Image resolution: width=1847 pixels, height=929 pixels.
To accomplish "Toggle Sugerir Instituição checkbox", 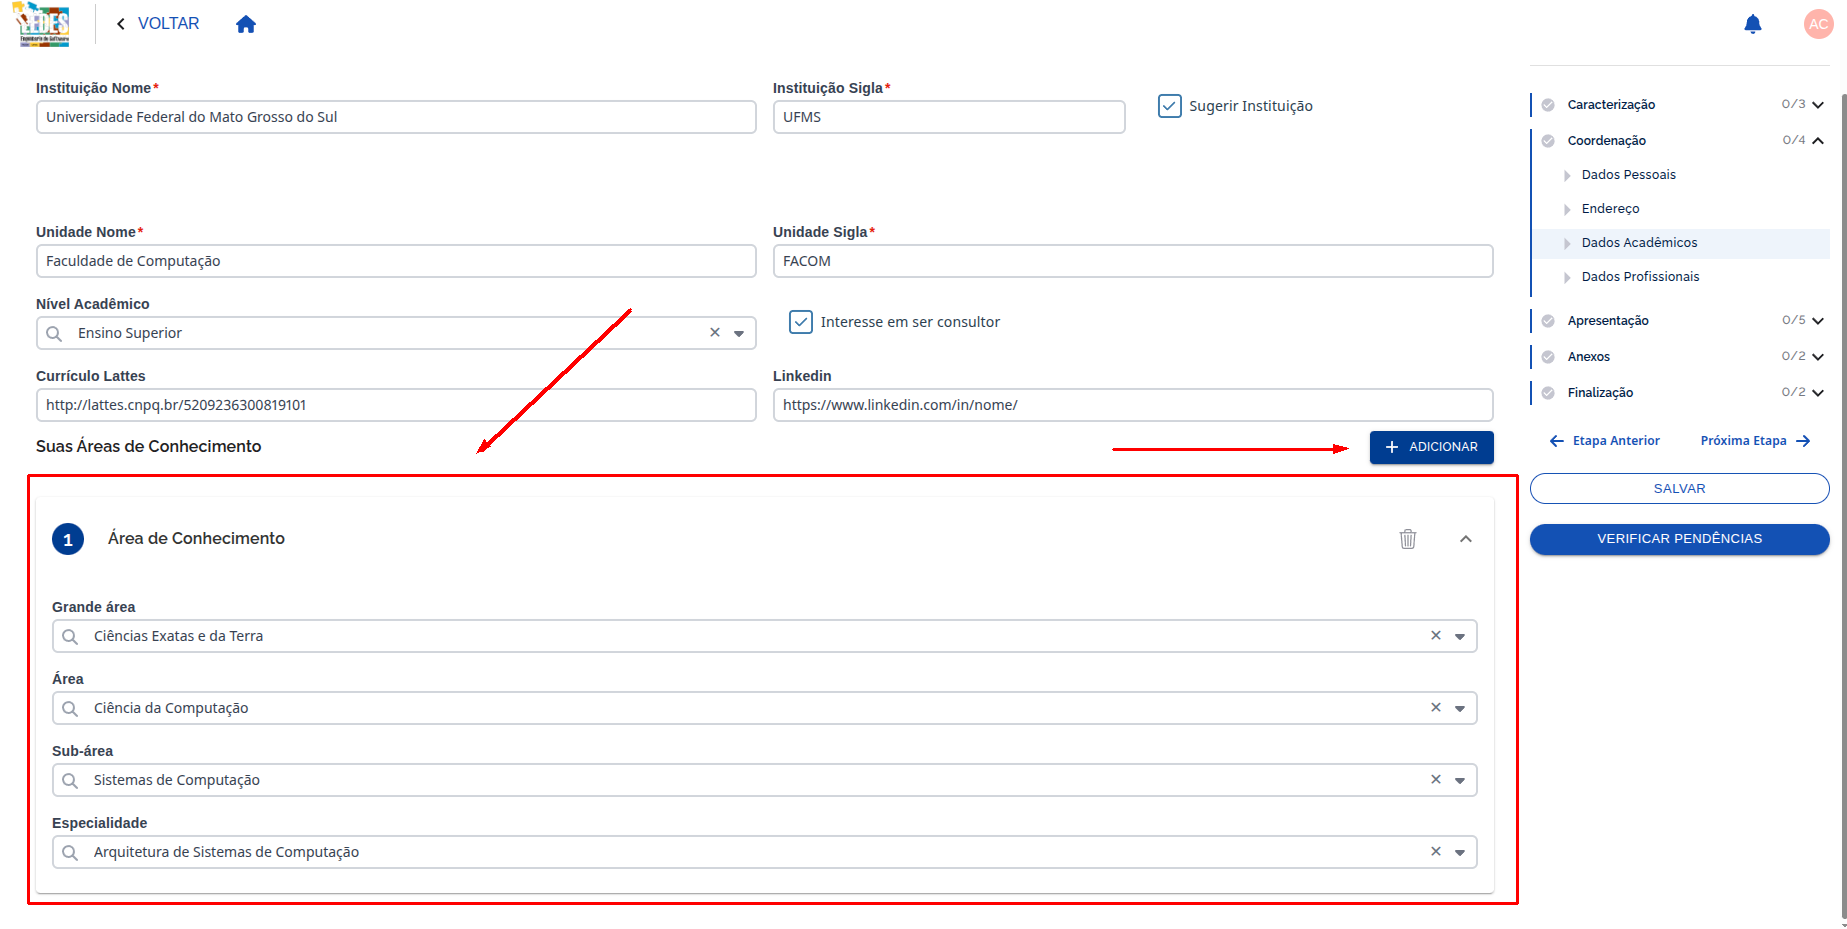I will coord(1169,106).
